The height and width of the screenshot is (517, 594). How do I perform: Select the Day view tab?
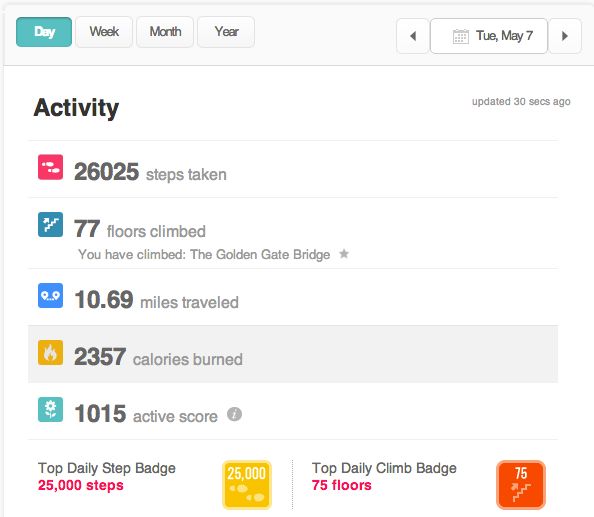44,32
